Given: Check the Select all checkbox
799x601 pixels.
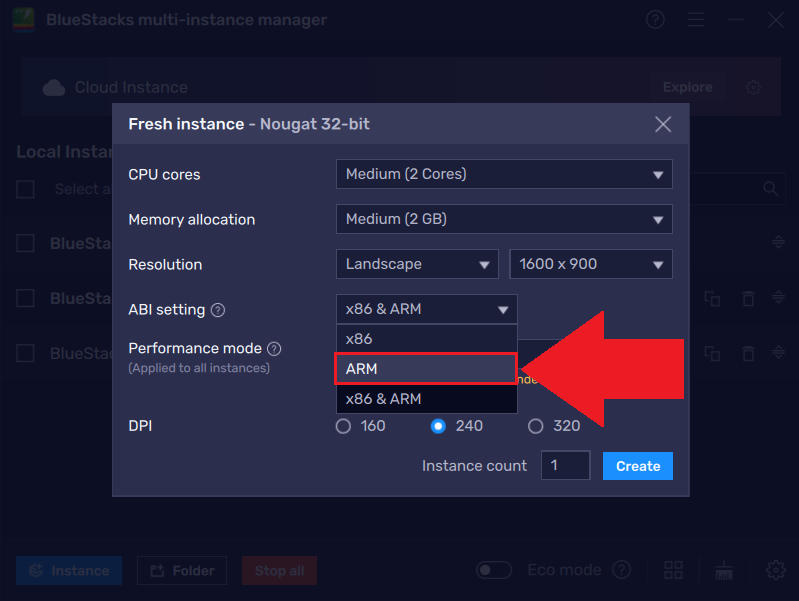Looking at the screenshot, I should (x=25, y=189).
